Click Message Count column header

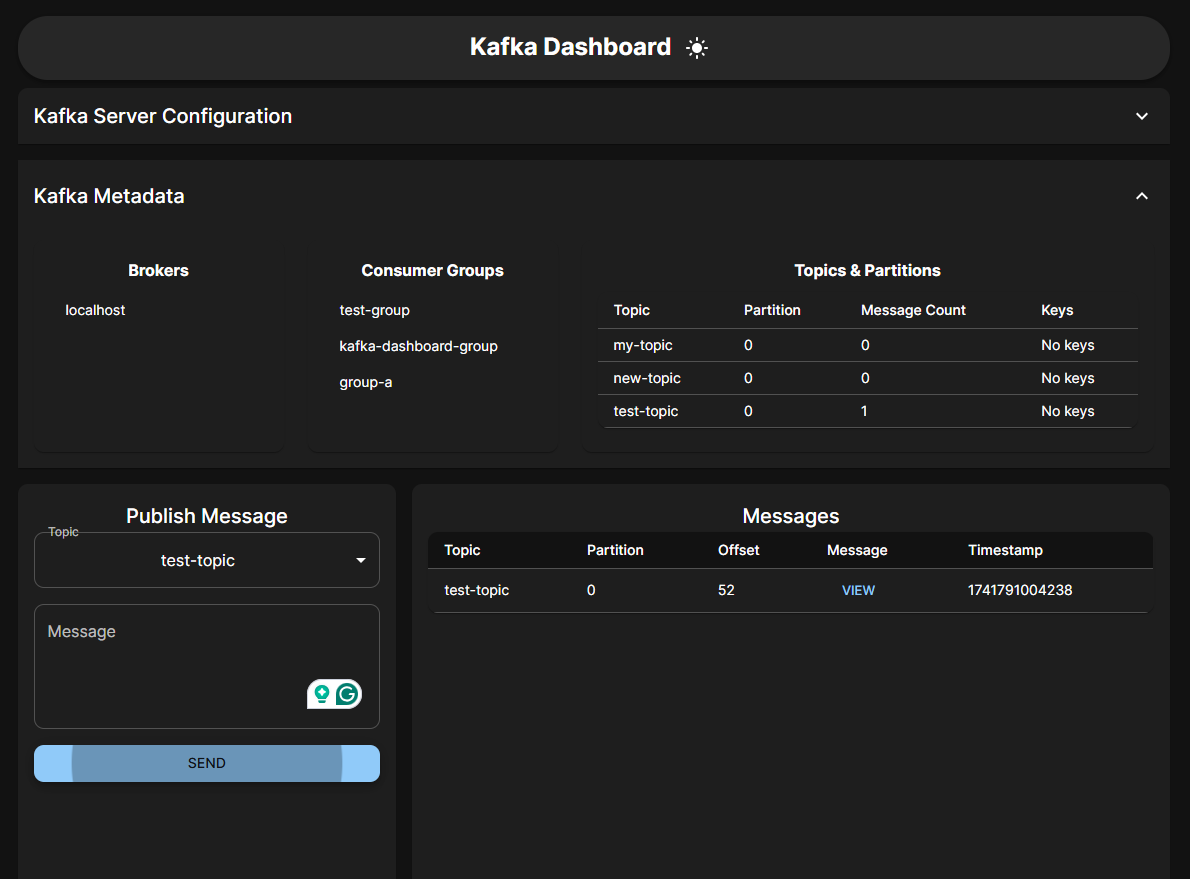913,310
